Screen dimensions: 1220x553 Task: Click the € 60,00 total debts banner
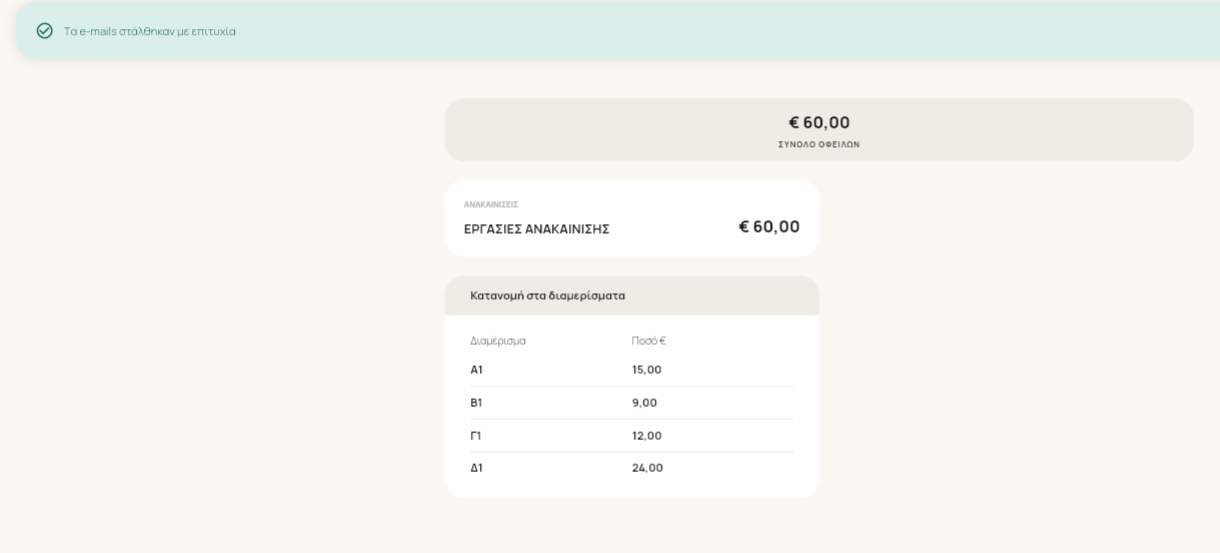tap(819, 130)
